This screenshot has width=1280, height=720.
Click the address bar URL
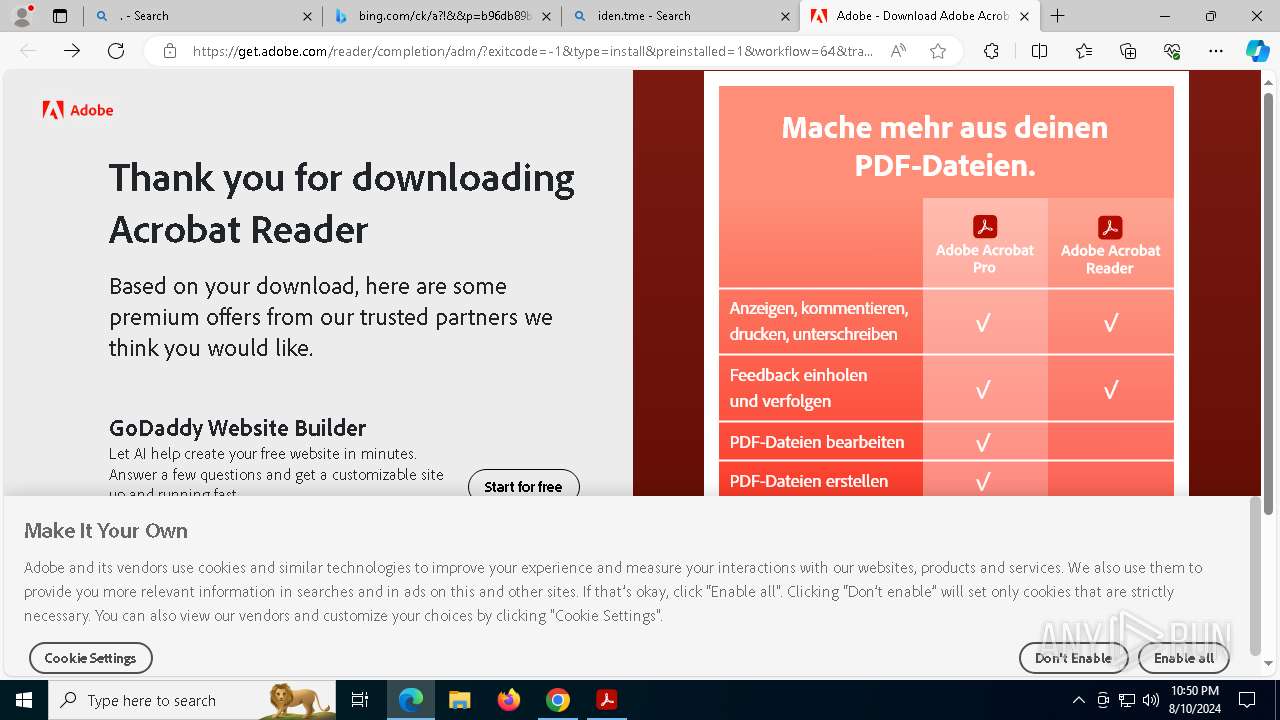point(532,51)
